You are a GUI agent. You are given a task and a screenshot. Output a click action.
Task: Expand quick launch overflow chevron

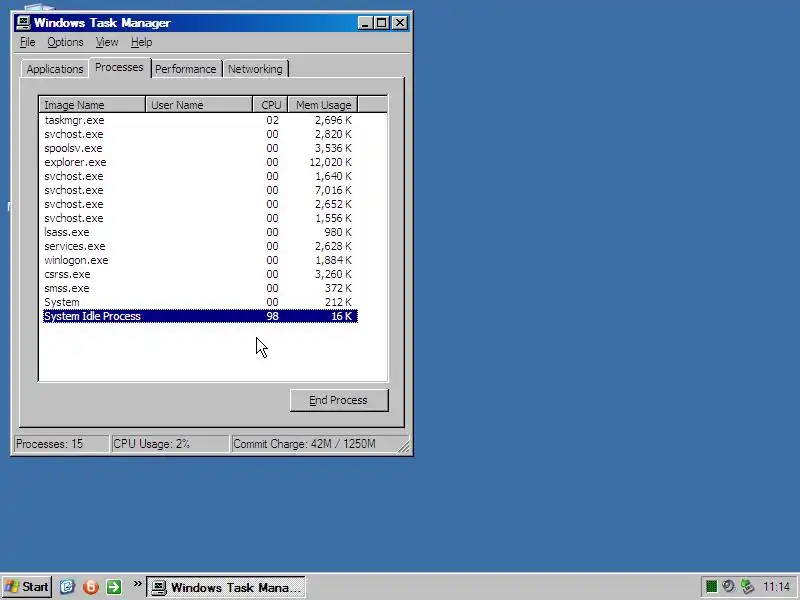137,584
